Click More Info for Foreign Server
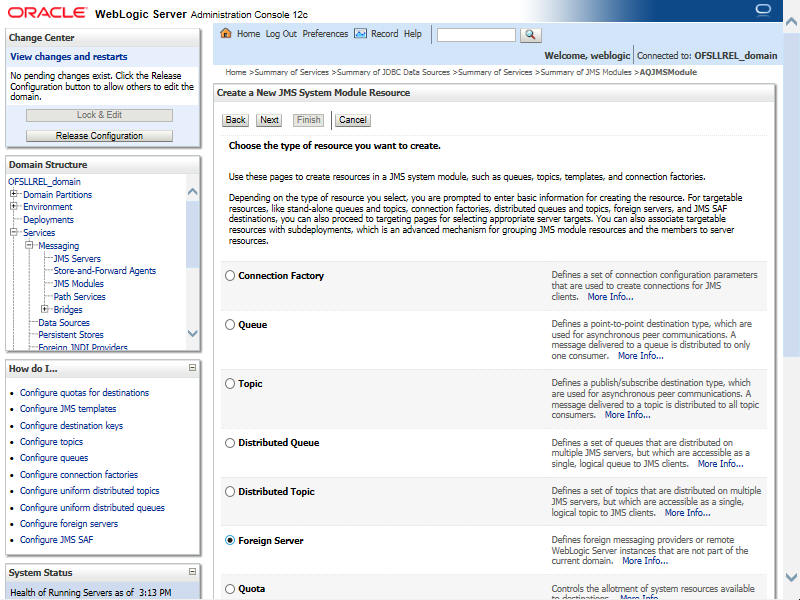 (x=645, y=561)
